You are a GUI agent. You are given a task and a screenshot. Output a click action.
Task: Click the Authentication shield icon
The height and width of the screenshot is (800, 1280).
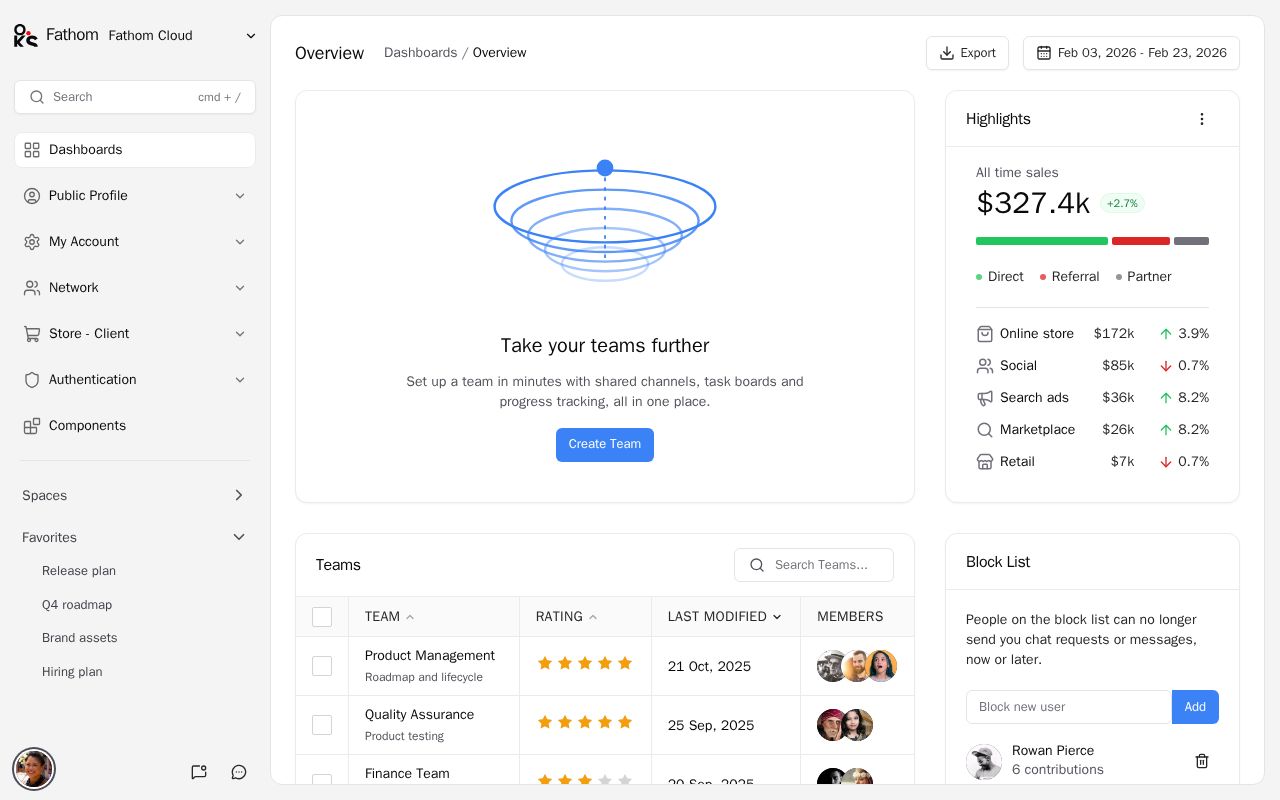(32, 380)
